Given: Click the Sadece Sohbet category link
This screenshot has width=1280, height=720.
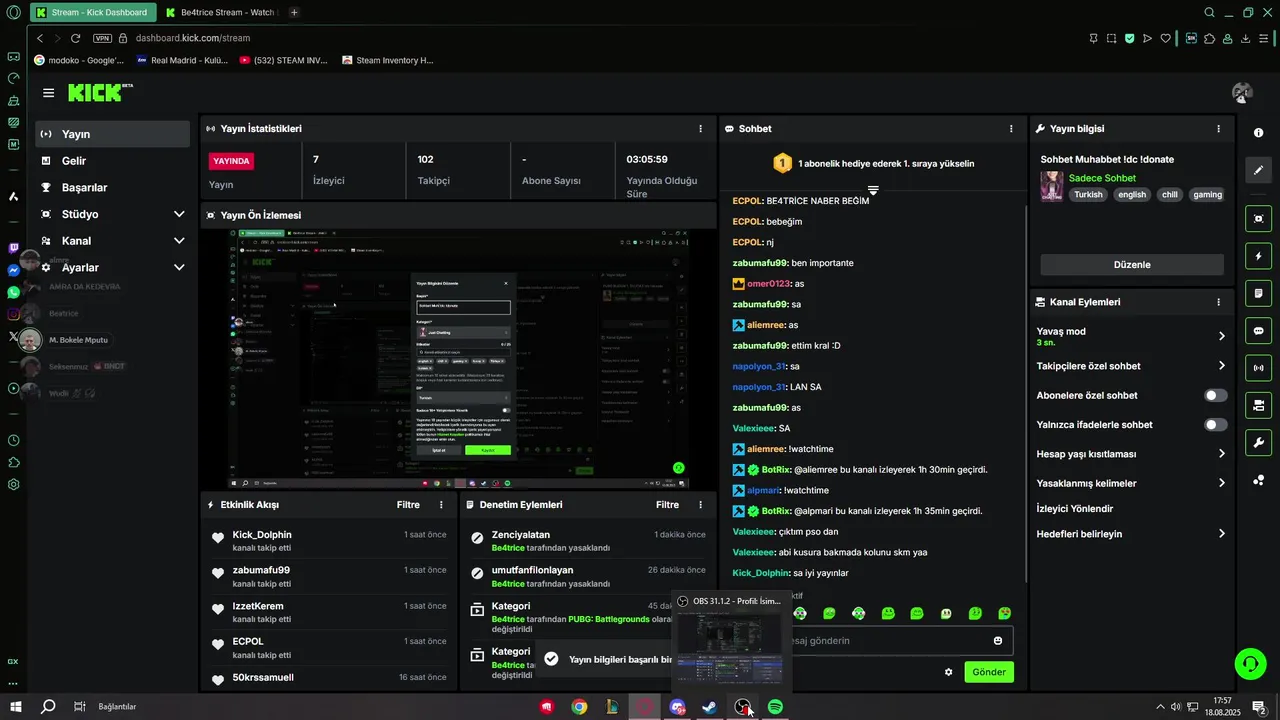Looking at the screenshot, I should (x=1102, y=178).
